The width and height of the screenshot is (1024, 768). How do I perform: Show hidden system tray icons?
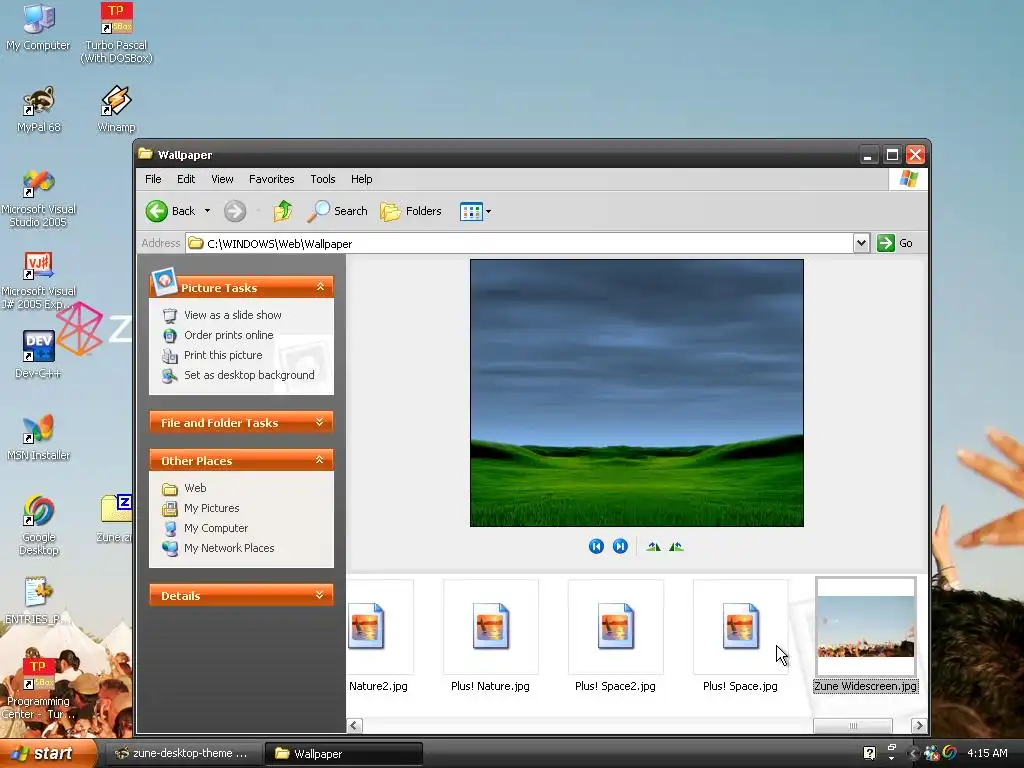[x=913, y=754]
